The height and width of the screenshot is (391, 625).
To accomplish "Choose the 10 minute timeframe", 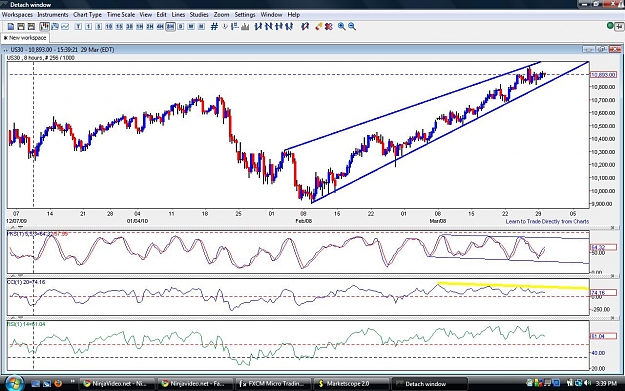I will click(x=109, y=27).
